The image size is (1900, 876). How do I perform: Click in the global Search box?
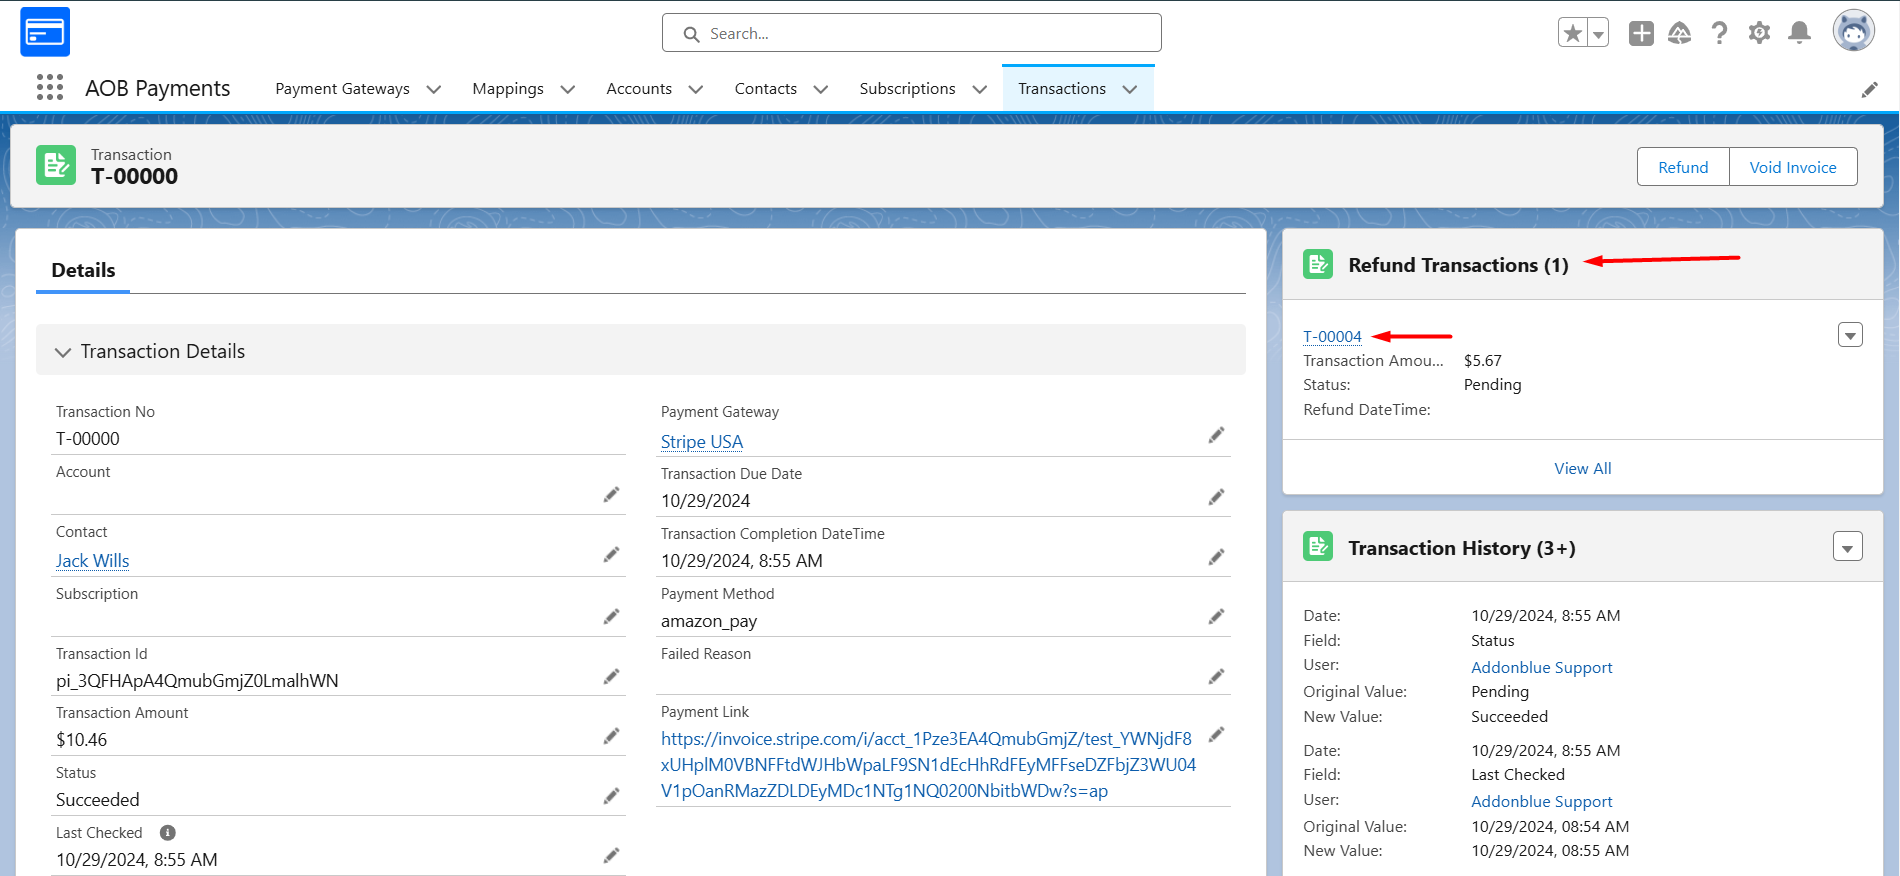pos(911,33)
